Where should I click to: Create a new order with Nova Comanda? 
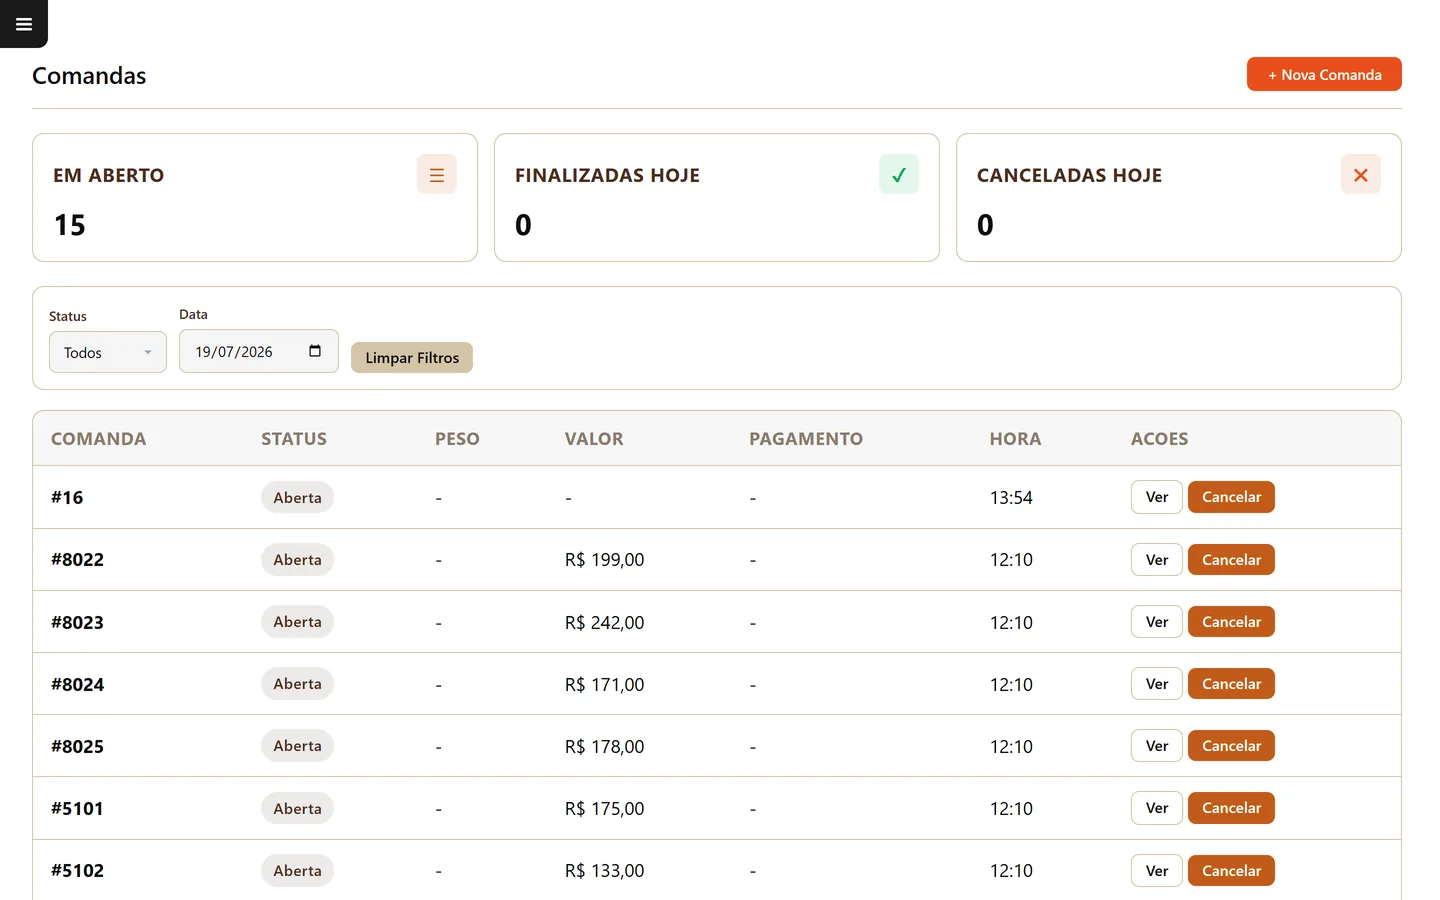[1324, 74]
